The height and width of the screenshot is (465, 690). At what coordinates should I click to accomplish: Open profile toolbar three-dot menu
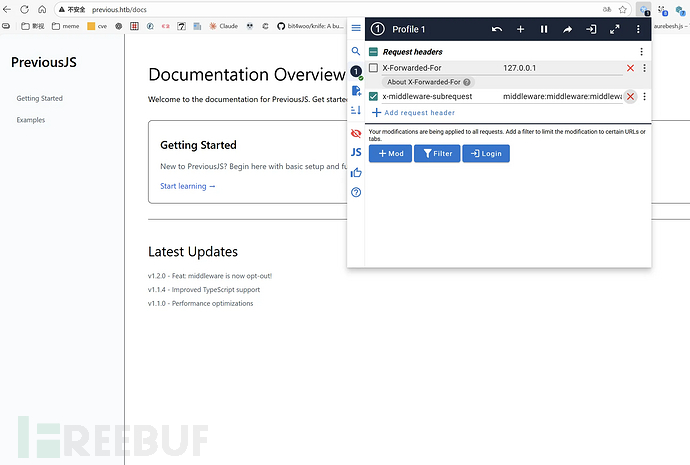pos(638,29)
